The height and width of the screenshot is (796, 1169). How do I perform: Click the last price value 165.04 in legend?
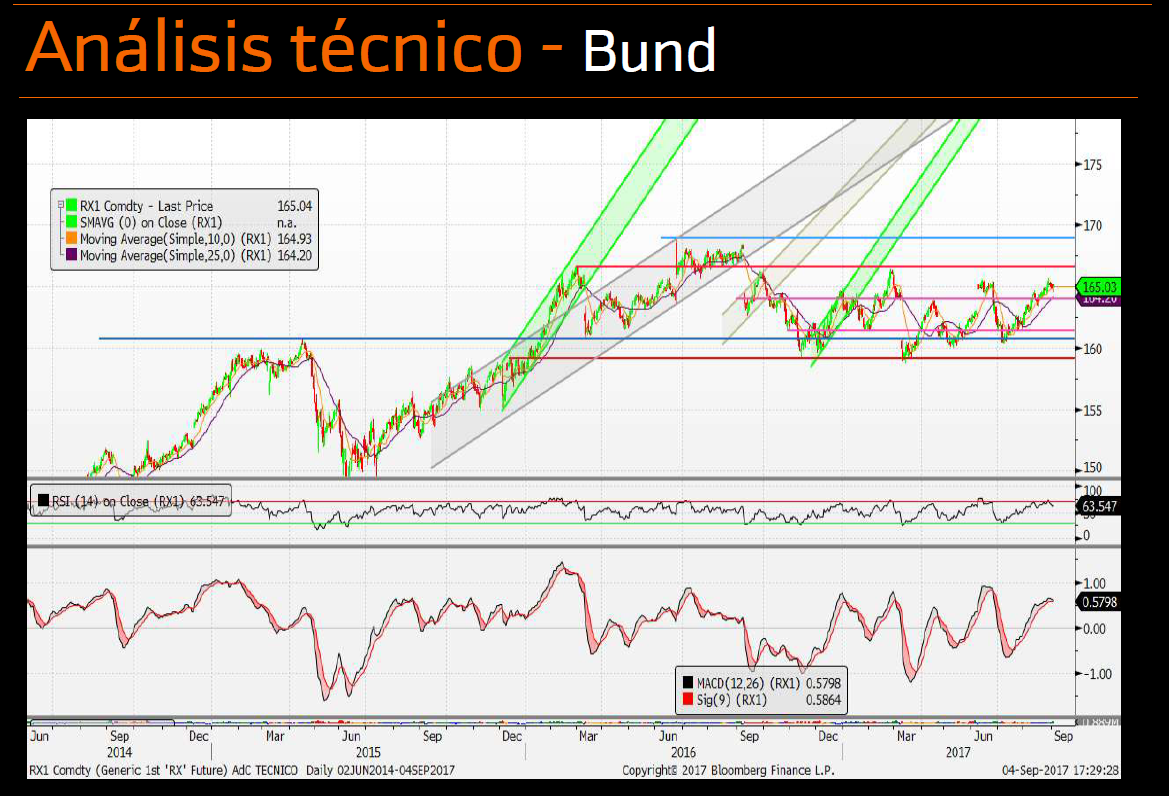point(294,206)
